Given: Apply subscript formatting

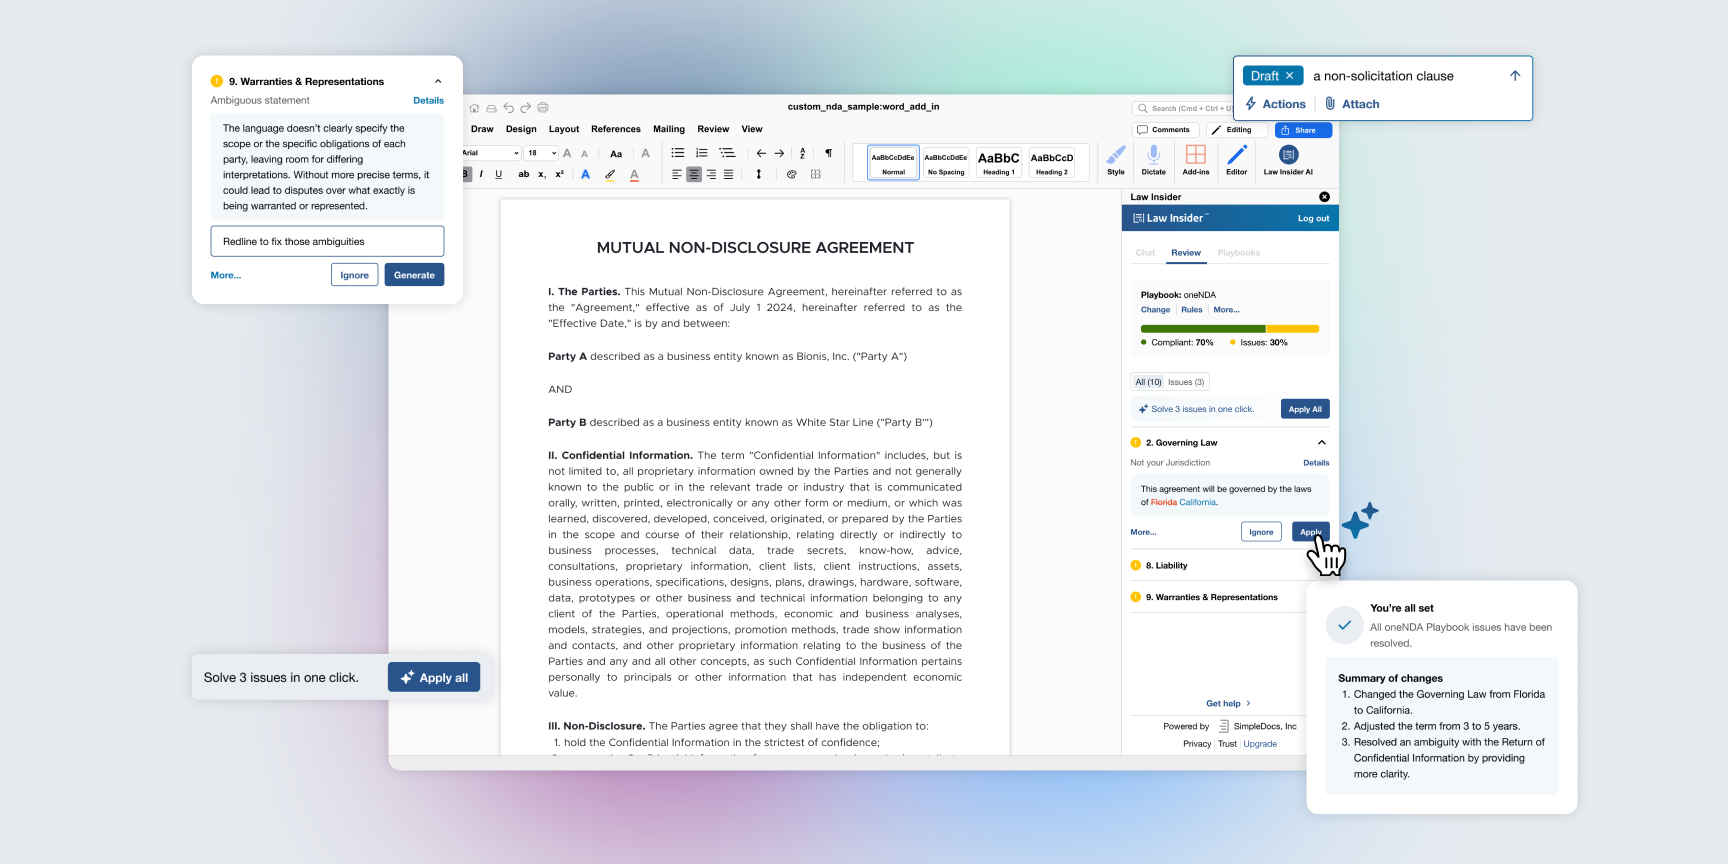Looking at the screenshot, I should pos(542,174).
